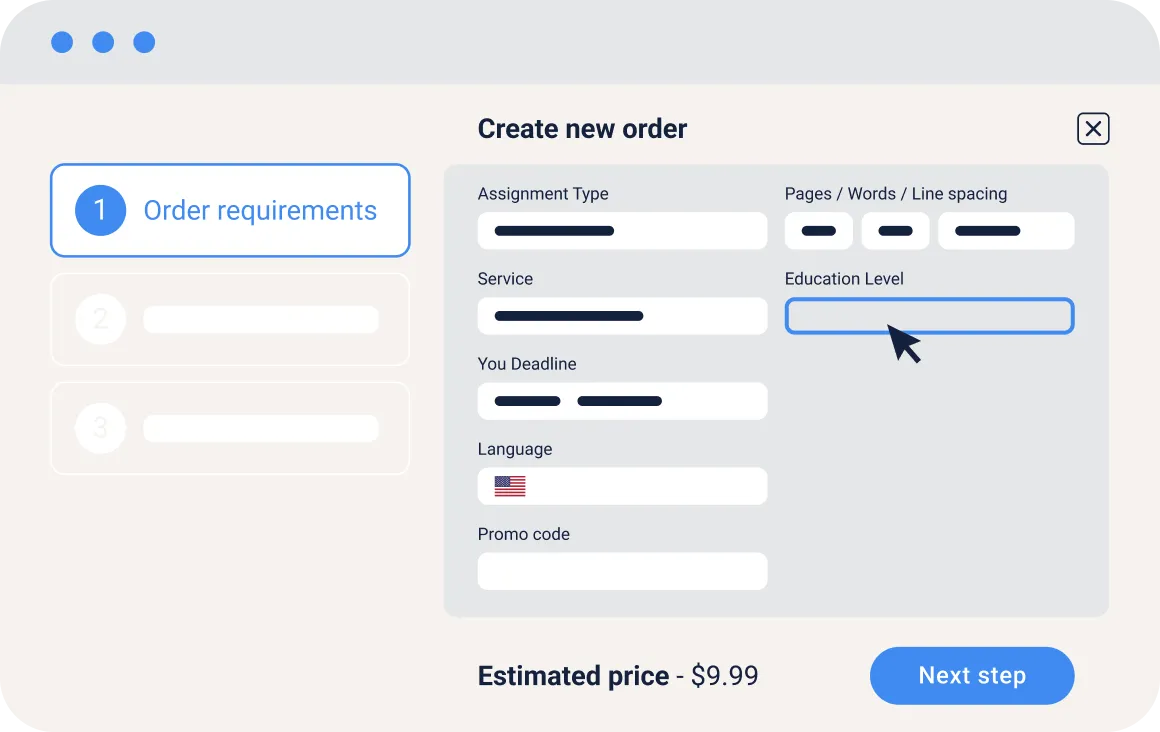The width and height of the screenshot is (1160, 732).
Task: Switch to the third order step
Action: (x=230, y=428)
